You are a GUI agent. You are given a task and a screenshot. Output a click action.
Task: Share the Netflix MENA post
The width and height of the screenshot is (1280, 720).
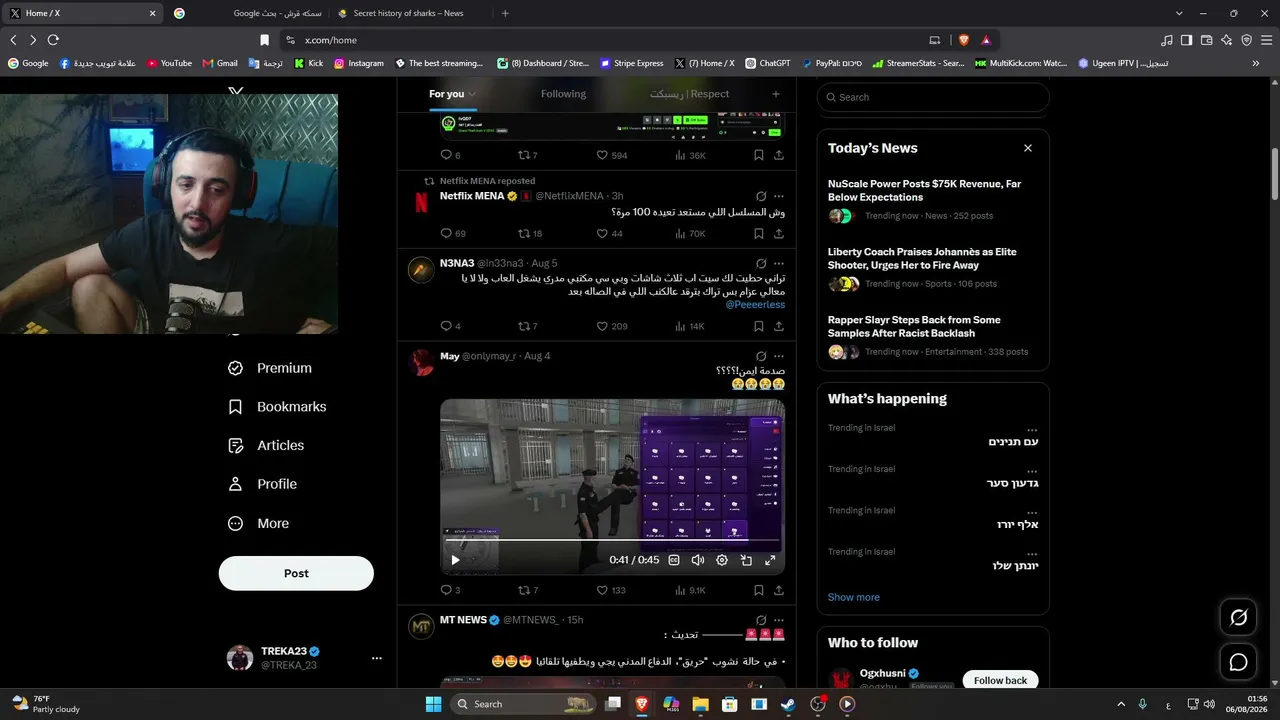(779, 234)
